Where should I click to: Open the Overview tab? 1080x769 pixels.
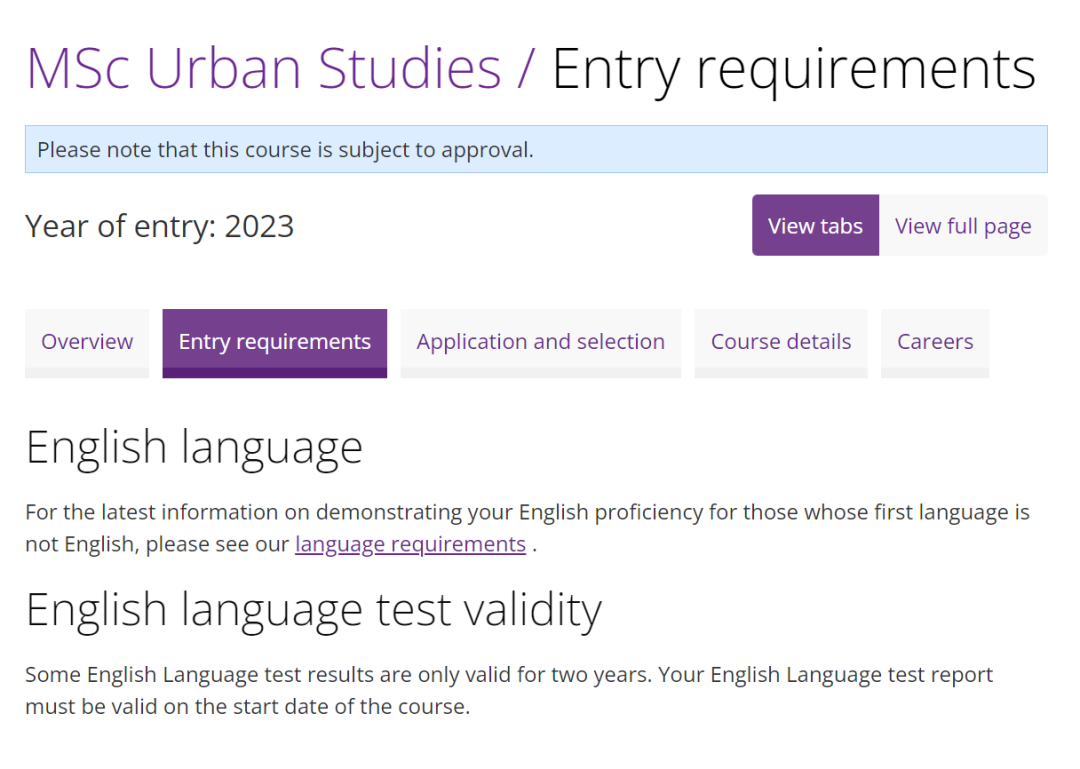(x=87, y=342)
